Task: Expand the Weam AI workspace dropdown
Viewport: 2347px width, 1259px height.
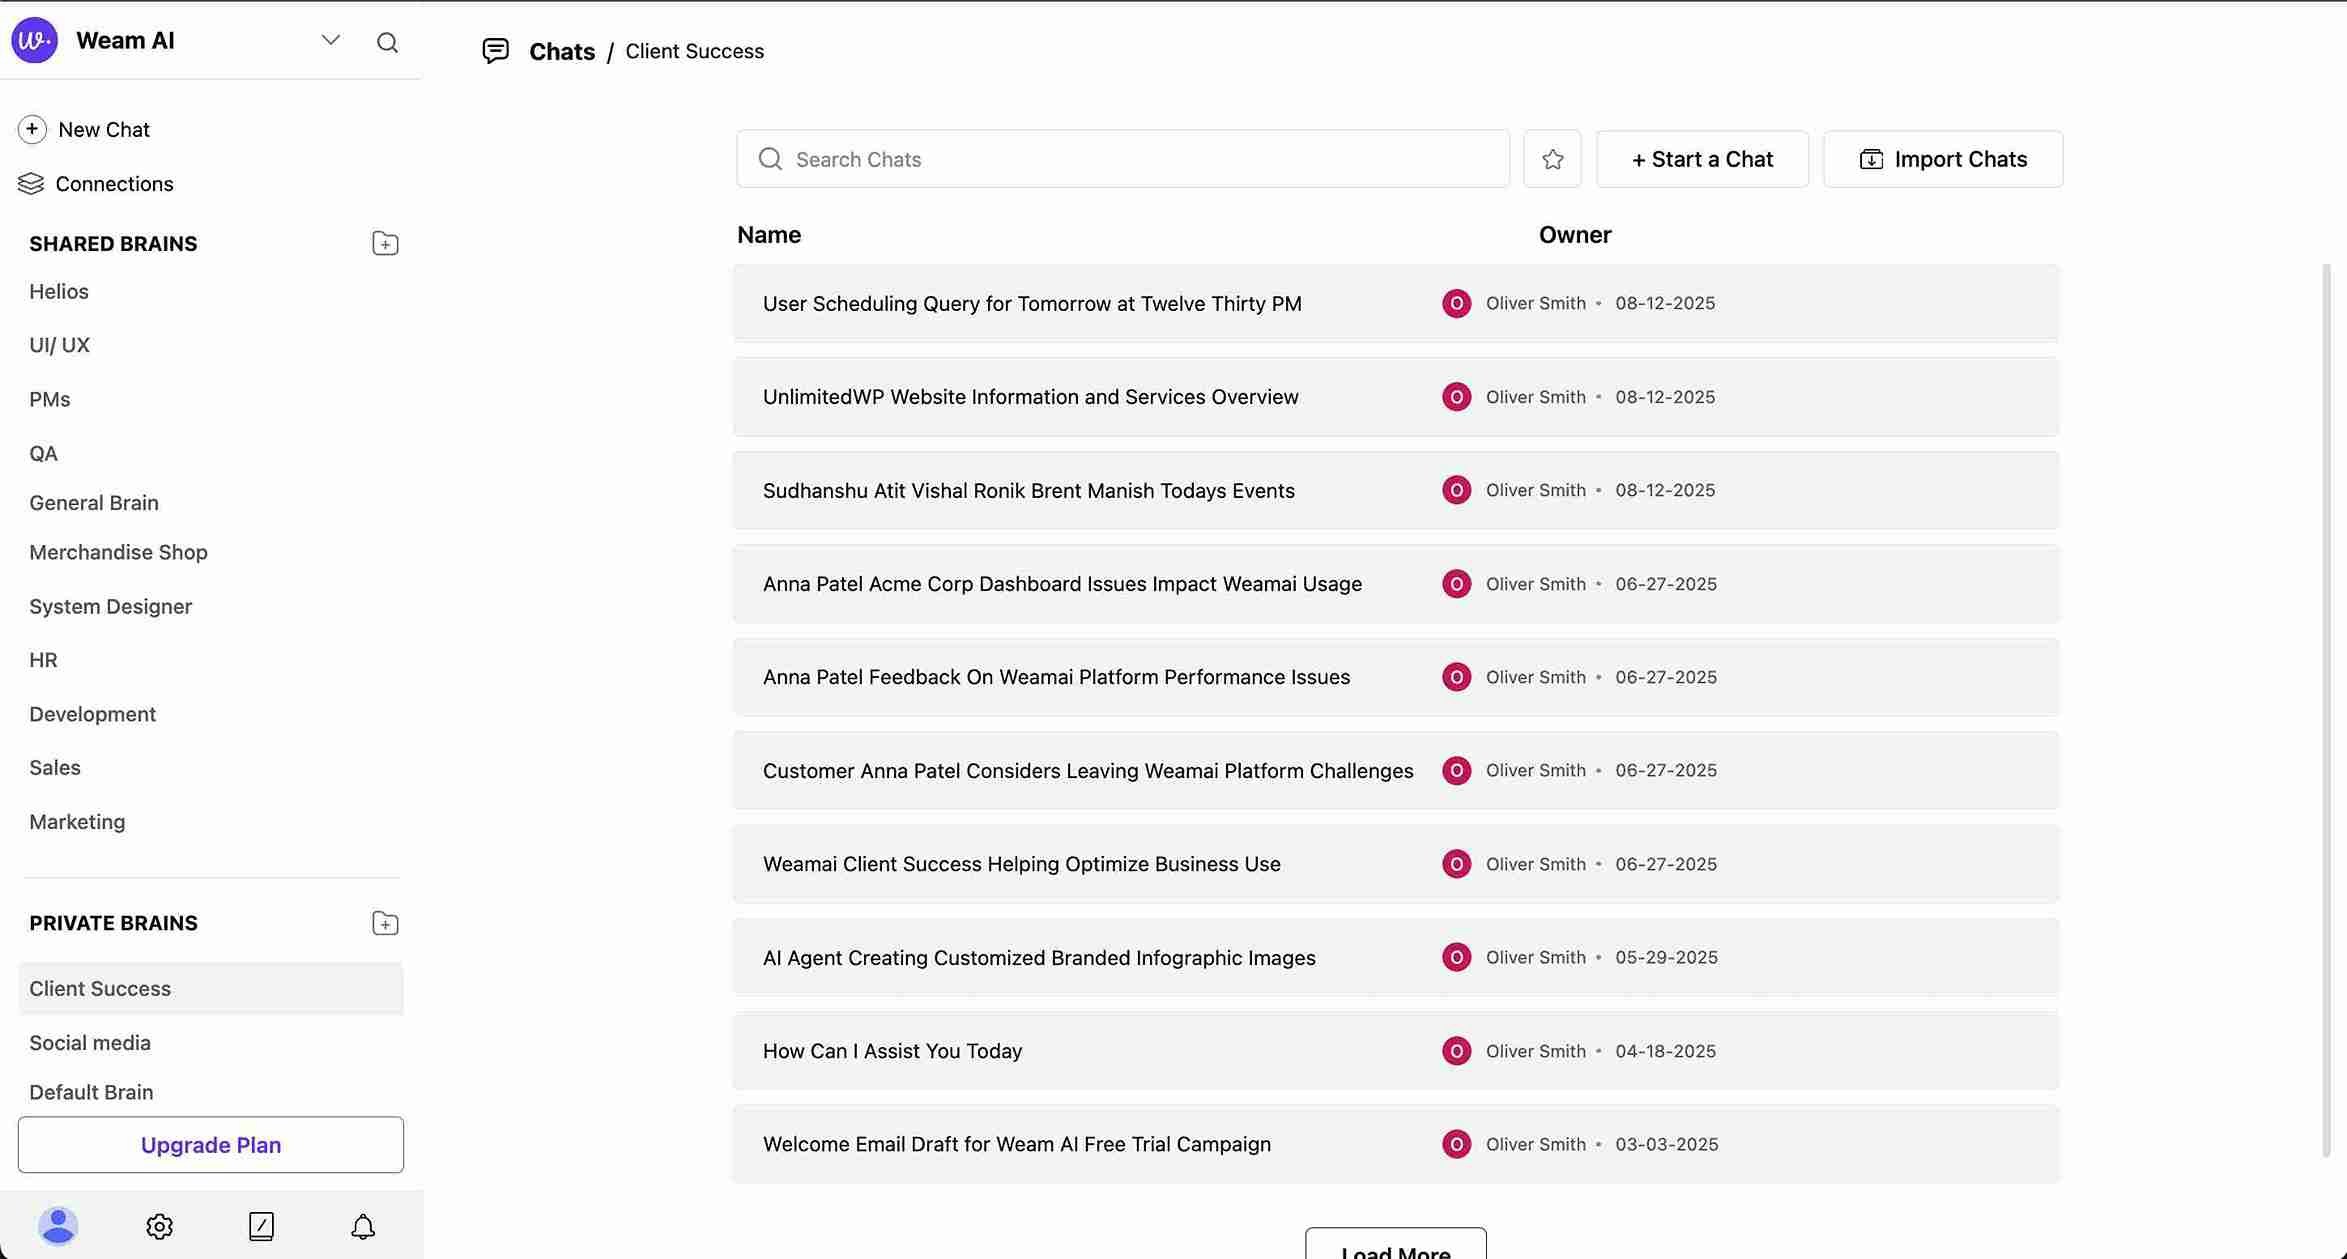Action: coord(331,40)
